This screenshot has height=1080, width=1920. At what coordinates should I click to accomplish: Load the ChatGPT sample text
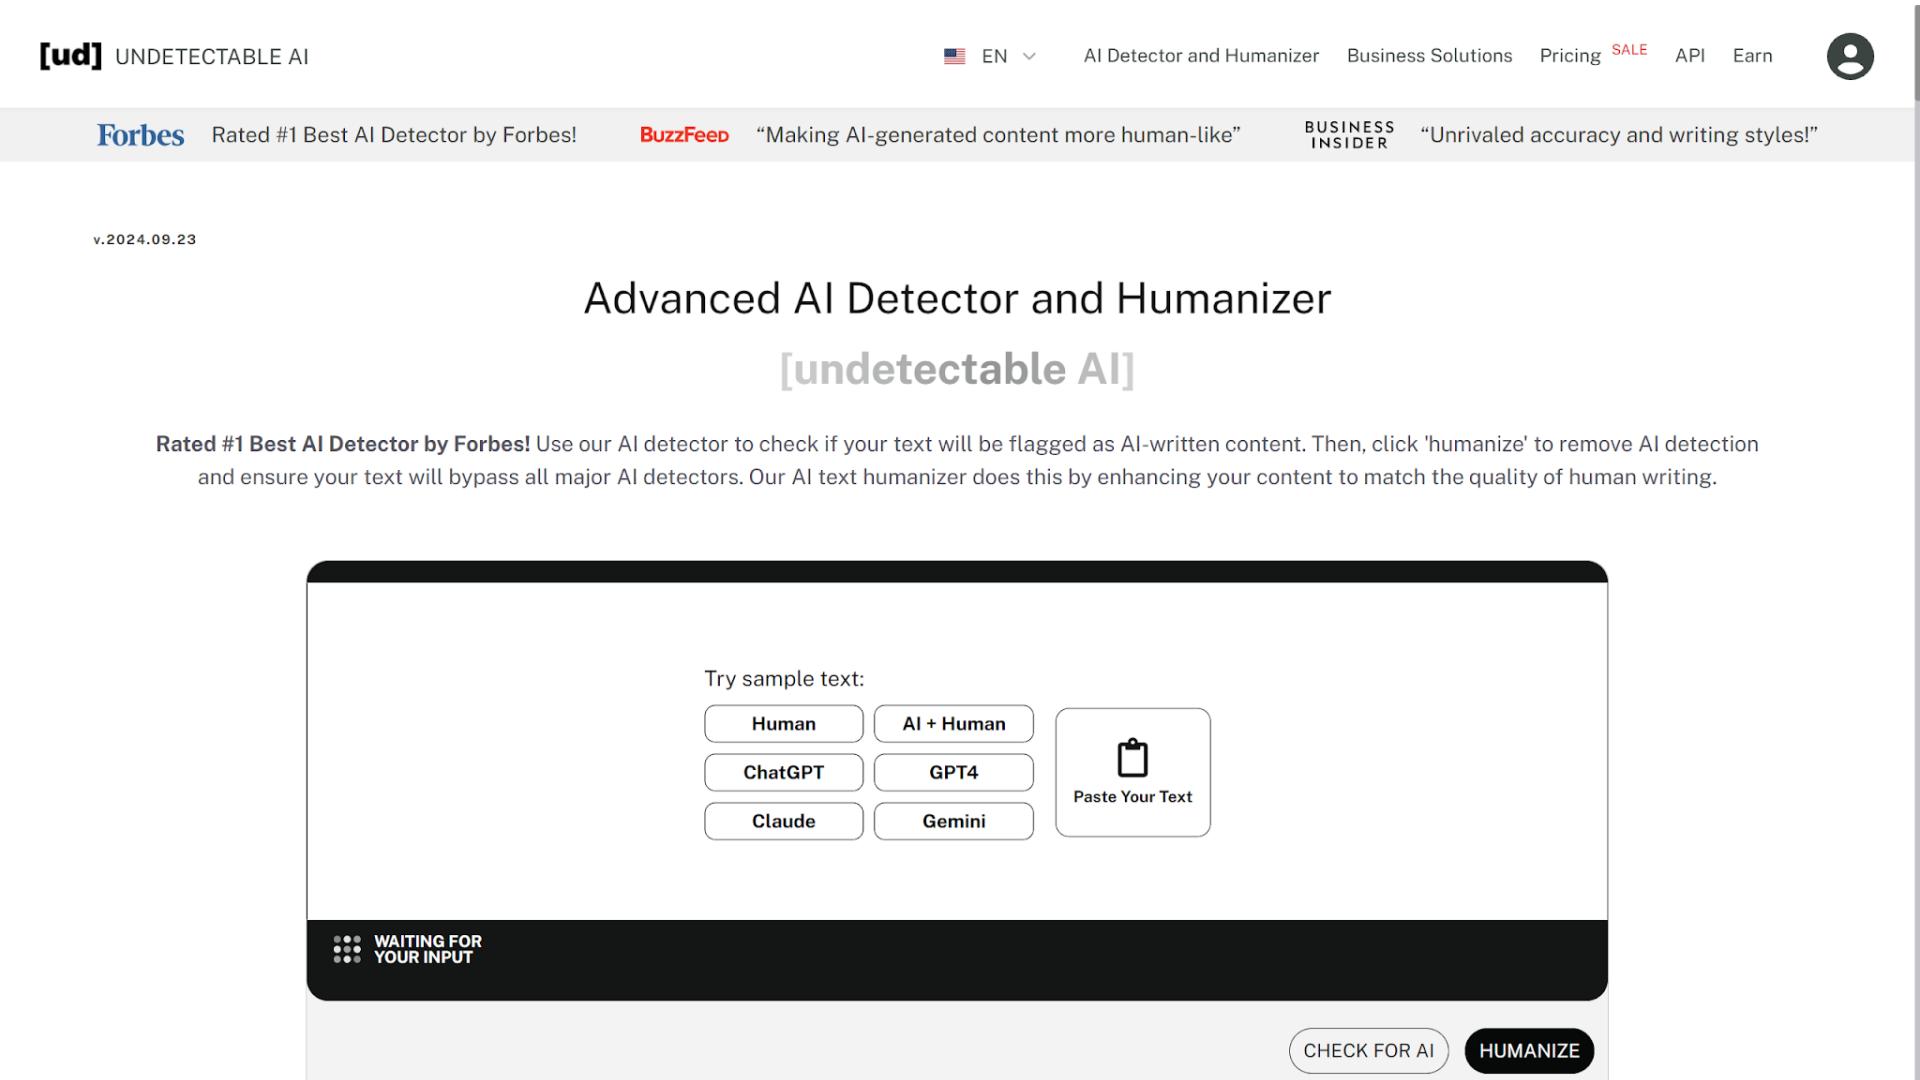pyautogui.click(x=783, y=772)
